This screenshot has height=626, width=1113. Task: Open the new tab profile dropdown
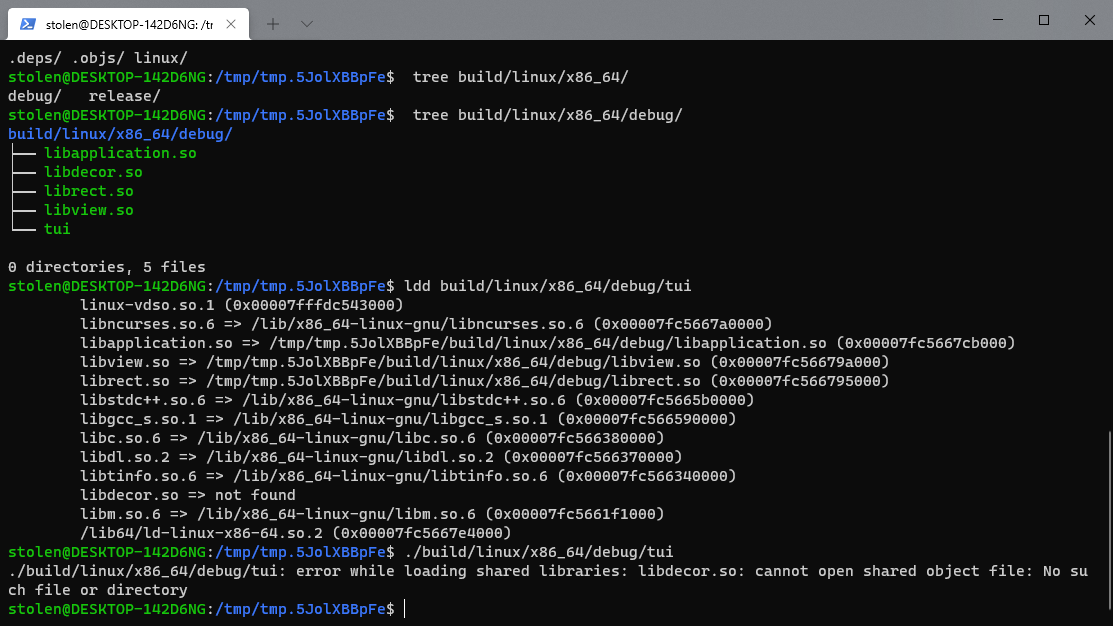point(307,24)
